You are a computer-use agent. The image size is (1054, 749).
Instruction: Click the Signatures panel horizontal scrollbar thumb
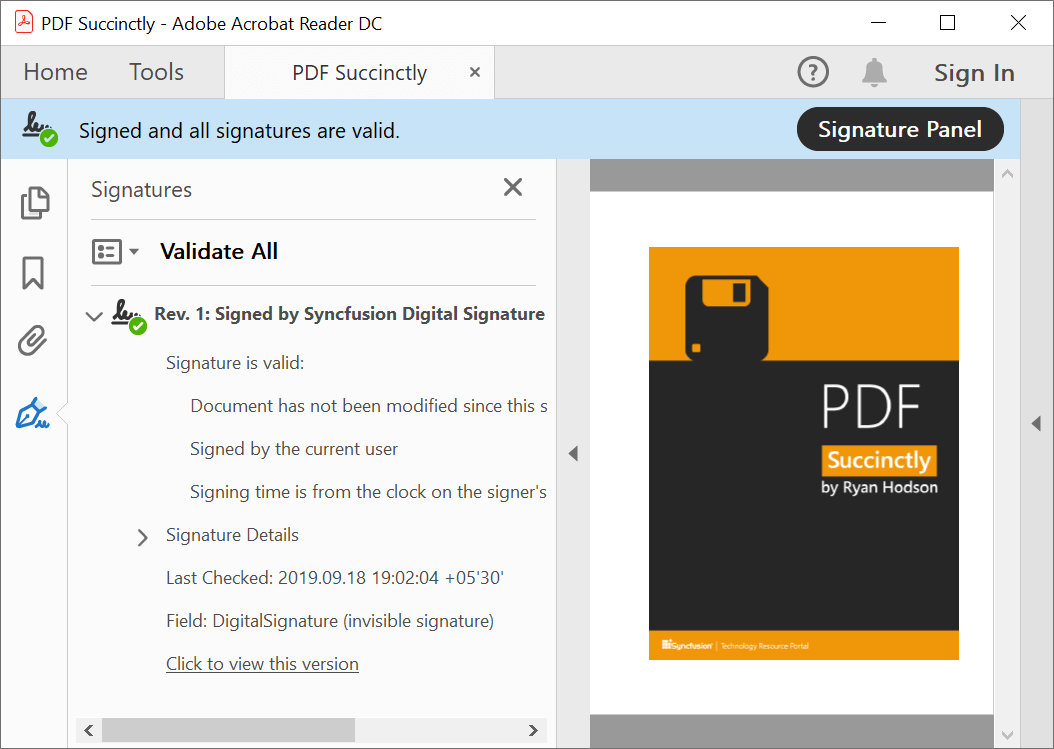[229, 730]
